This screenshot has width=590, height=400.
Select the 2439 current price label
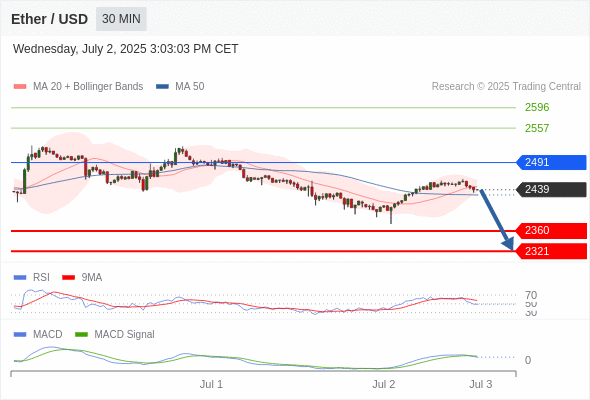click(551, 189)
